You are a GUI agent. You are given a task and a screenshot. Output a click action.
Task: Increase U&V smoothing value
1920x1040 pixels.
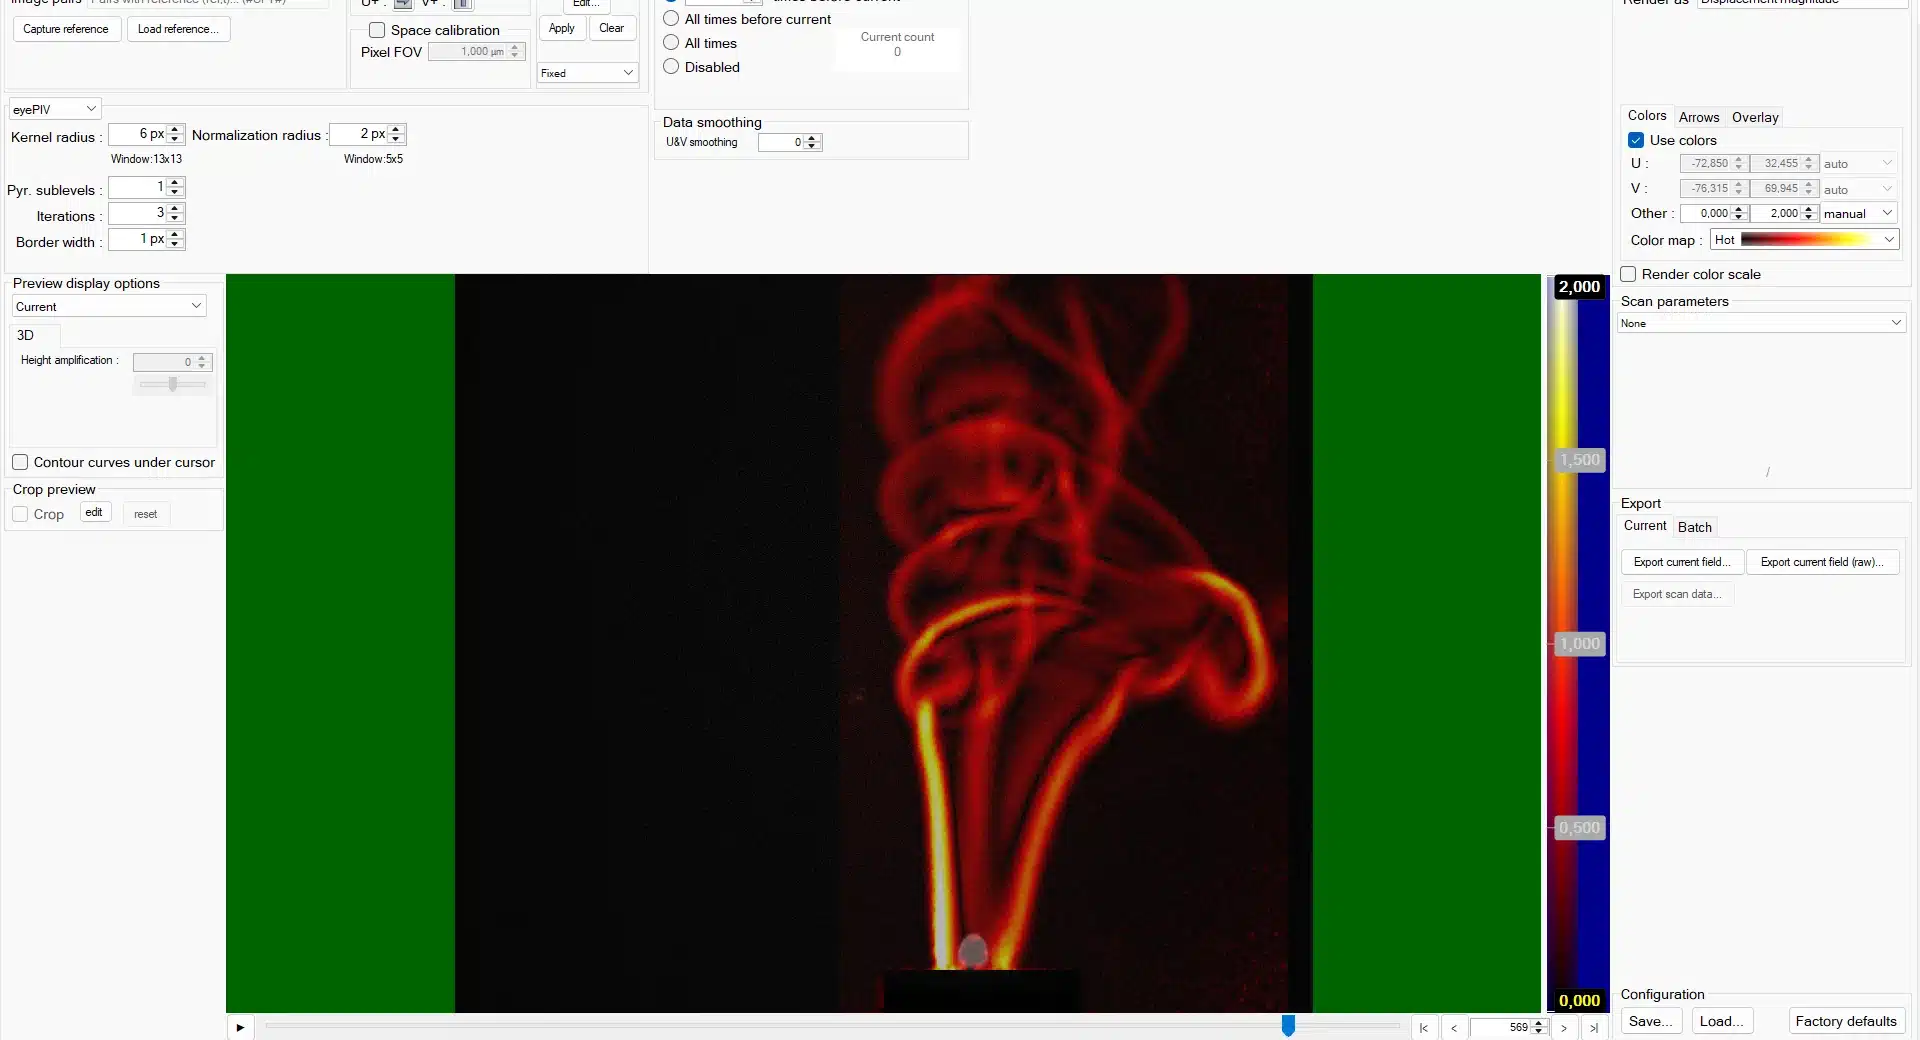tap(813, 138)
